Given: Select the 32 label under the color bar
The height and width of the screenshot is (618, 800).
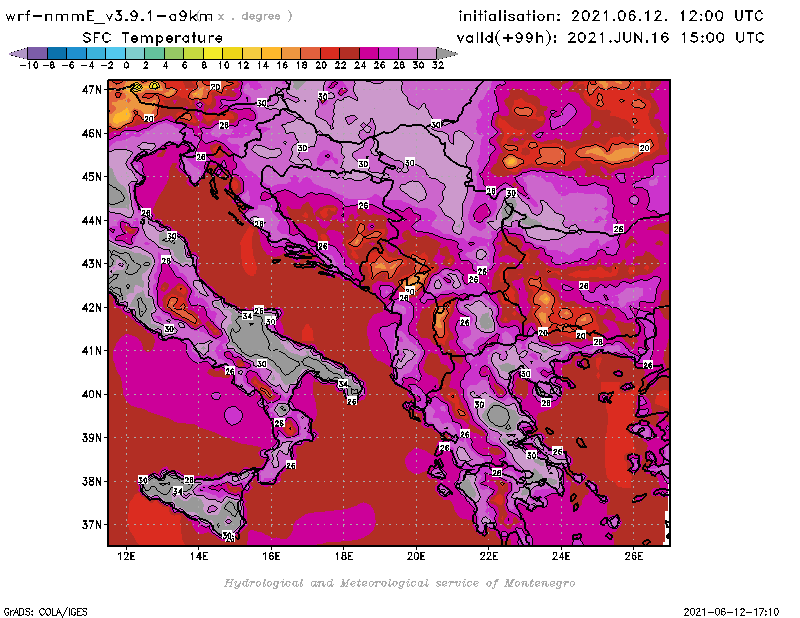Looking at the screenshot, I should click(438, 65).
